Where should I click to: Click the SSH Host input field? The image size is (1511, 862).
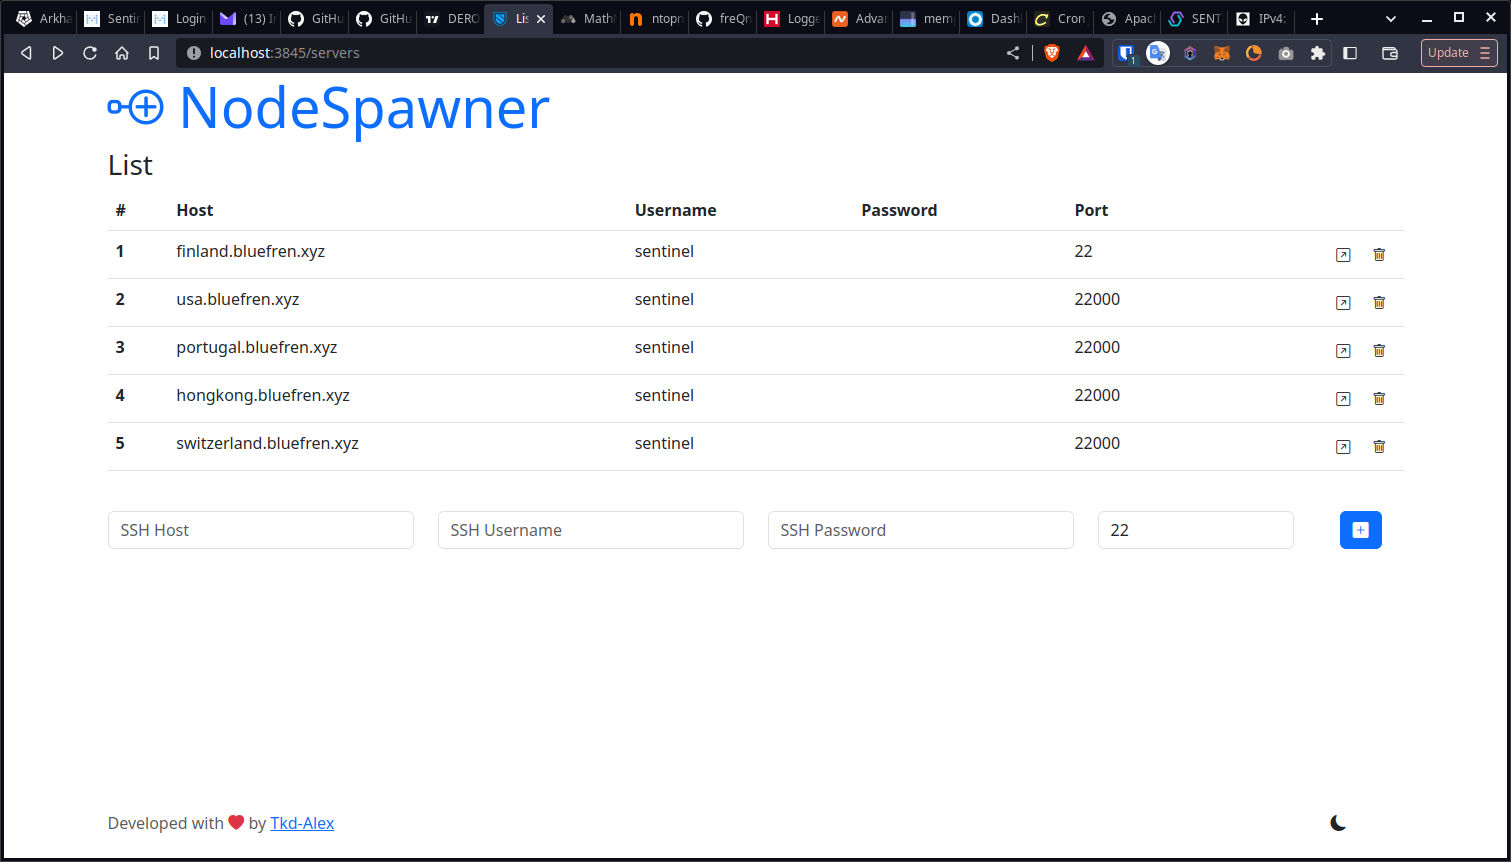(x=260, y=530)
